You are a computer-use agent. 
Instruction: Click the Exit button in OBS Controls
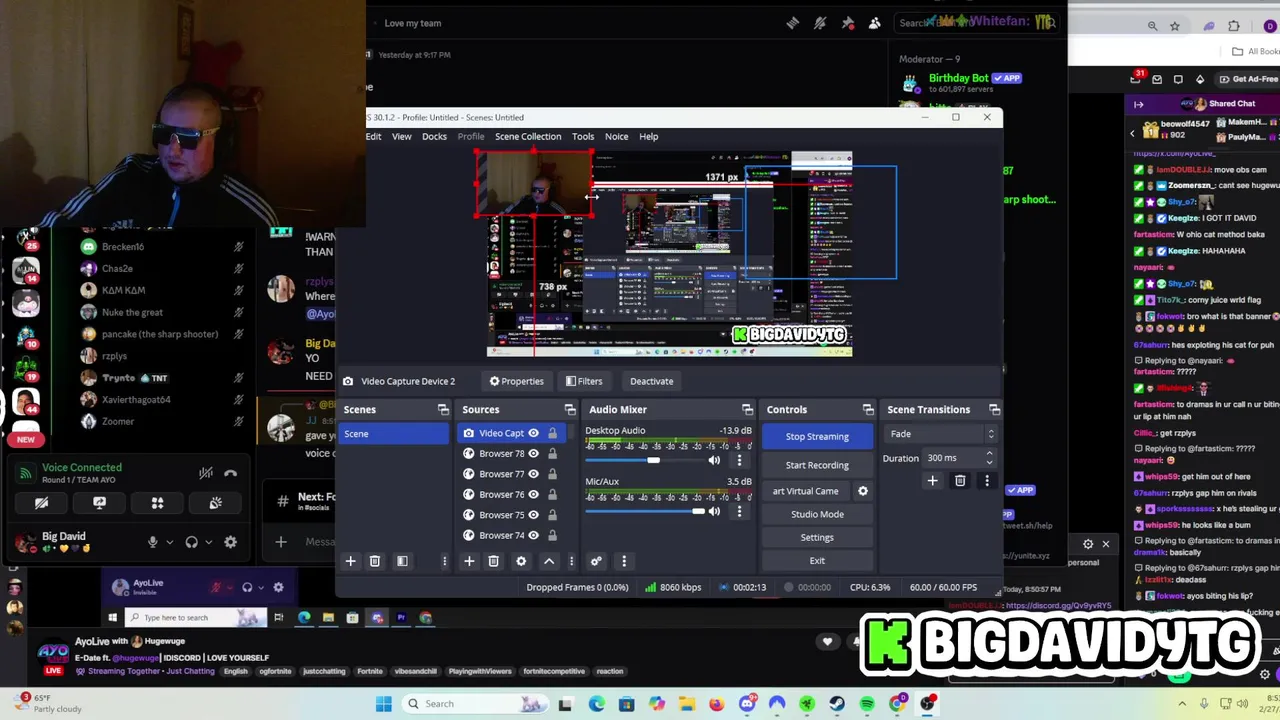817,561
